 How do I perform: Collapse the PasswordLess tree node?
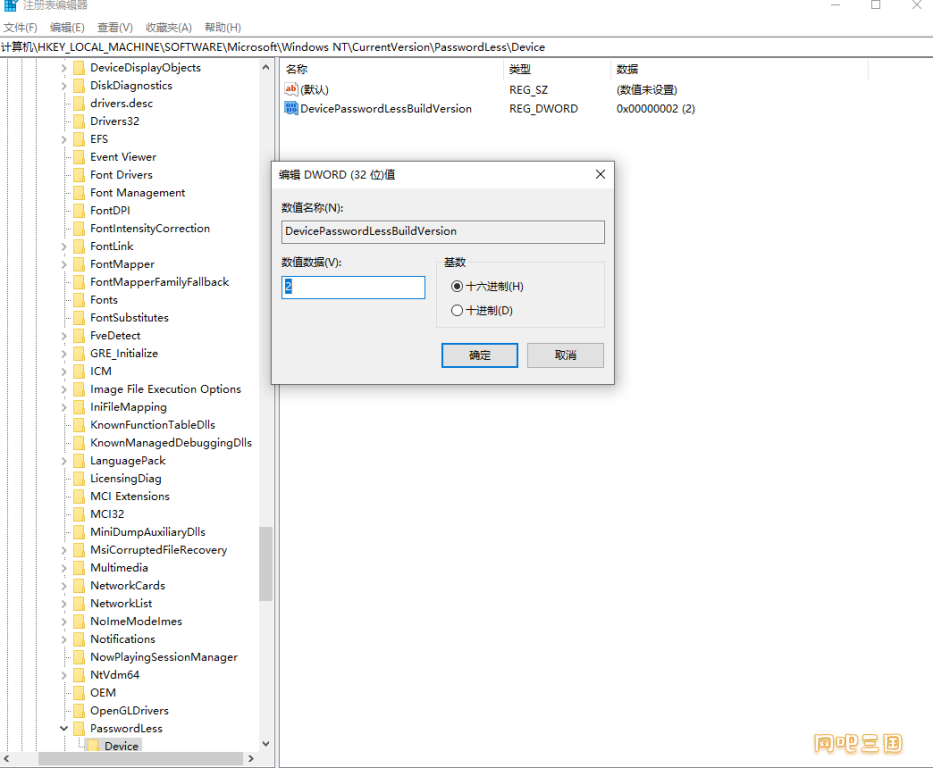tap(64, 729)
